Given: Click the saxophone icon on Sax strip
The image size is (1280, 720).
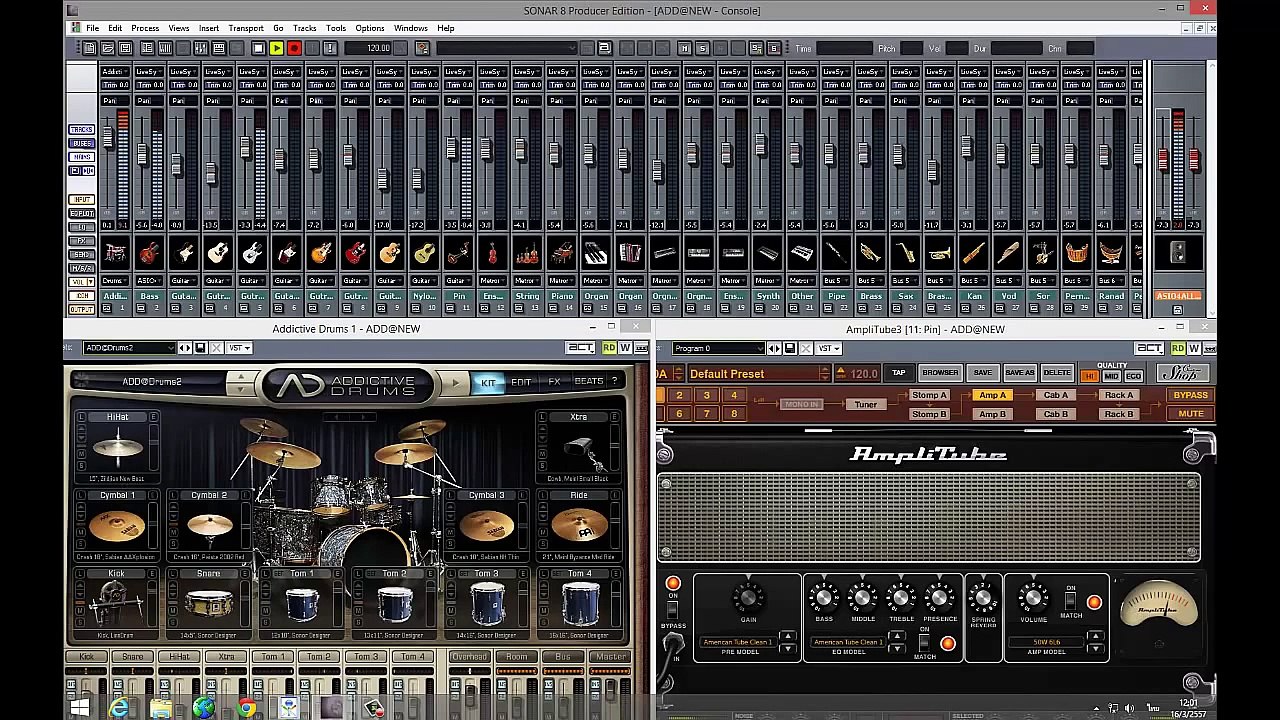Looking at the screenshot, I should 905,253.
